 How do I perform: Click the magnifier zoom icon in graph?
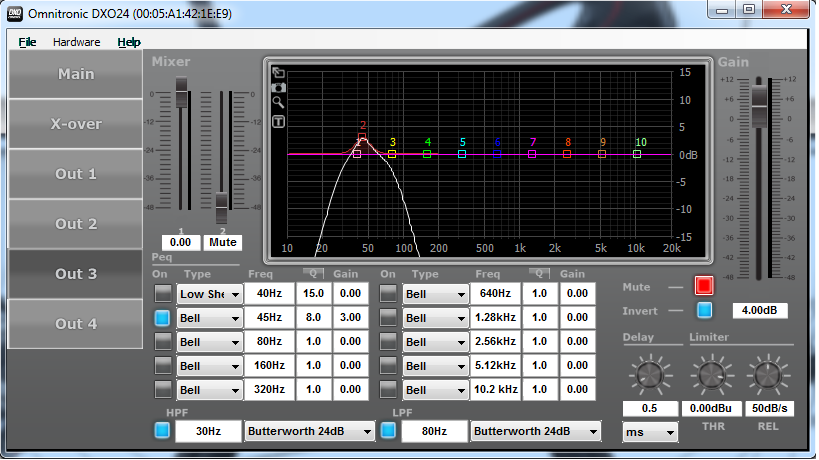click(x=278, y=102)
